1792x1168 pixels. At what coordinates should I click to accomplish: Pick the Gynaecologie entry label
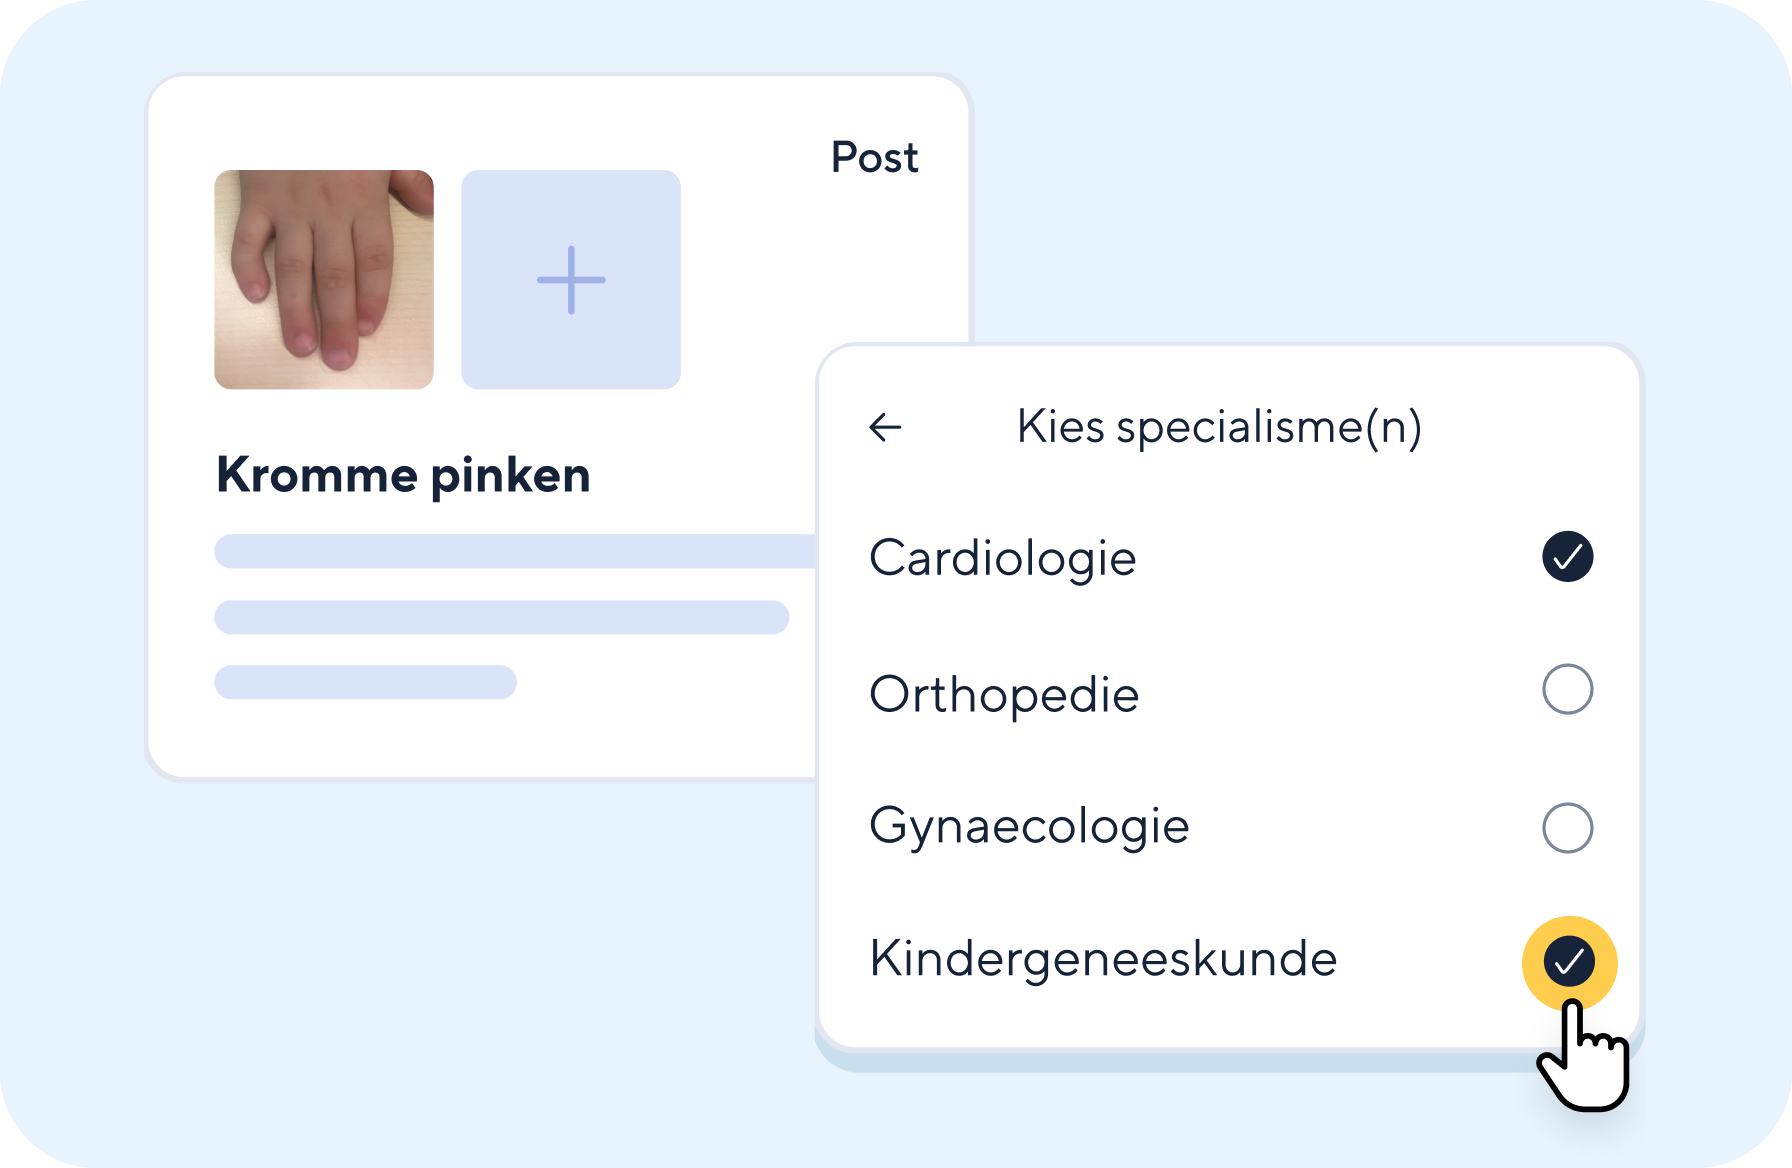point(1029,827)
